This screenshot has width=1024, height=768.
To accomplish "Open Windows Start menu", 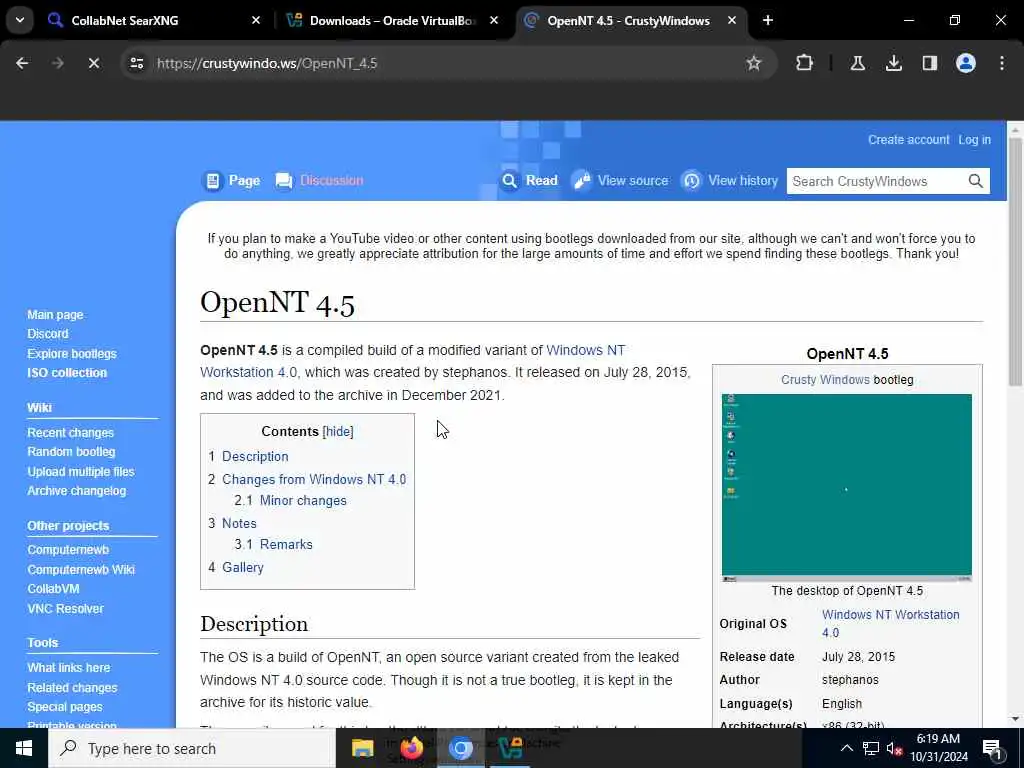I will (24, 748).
